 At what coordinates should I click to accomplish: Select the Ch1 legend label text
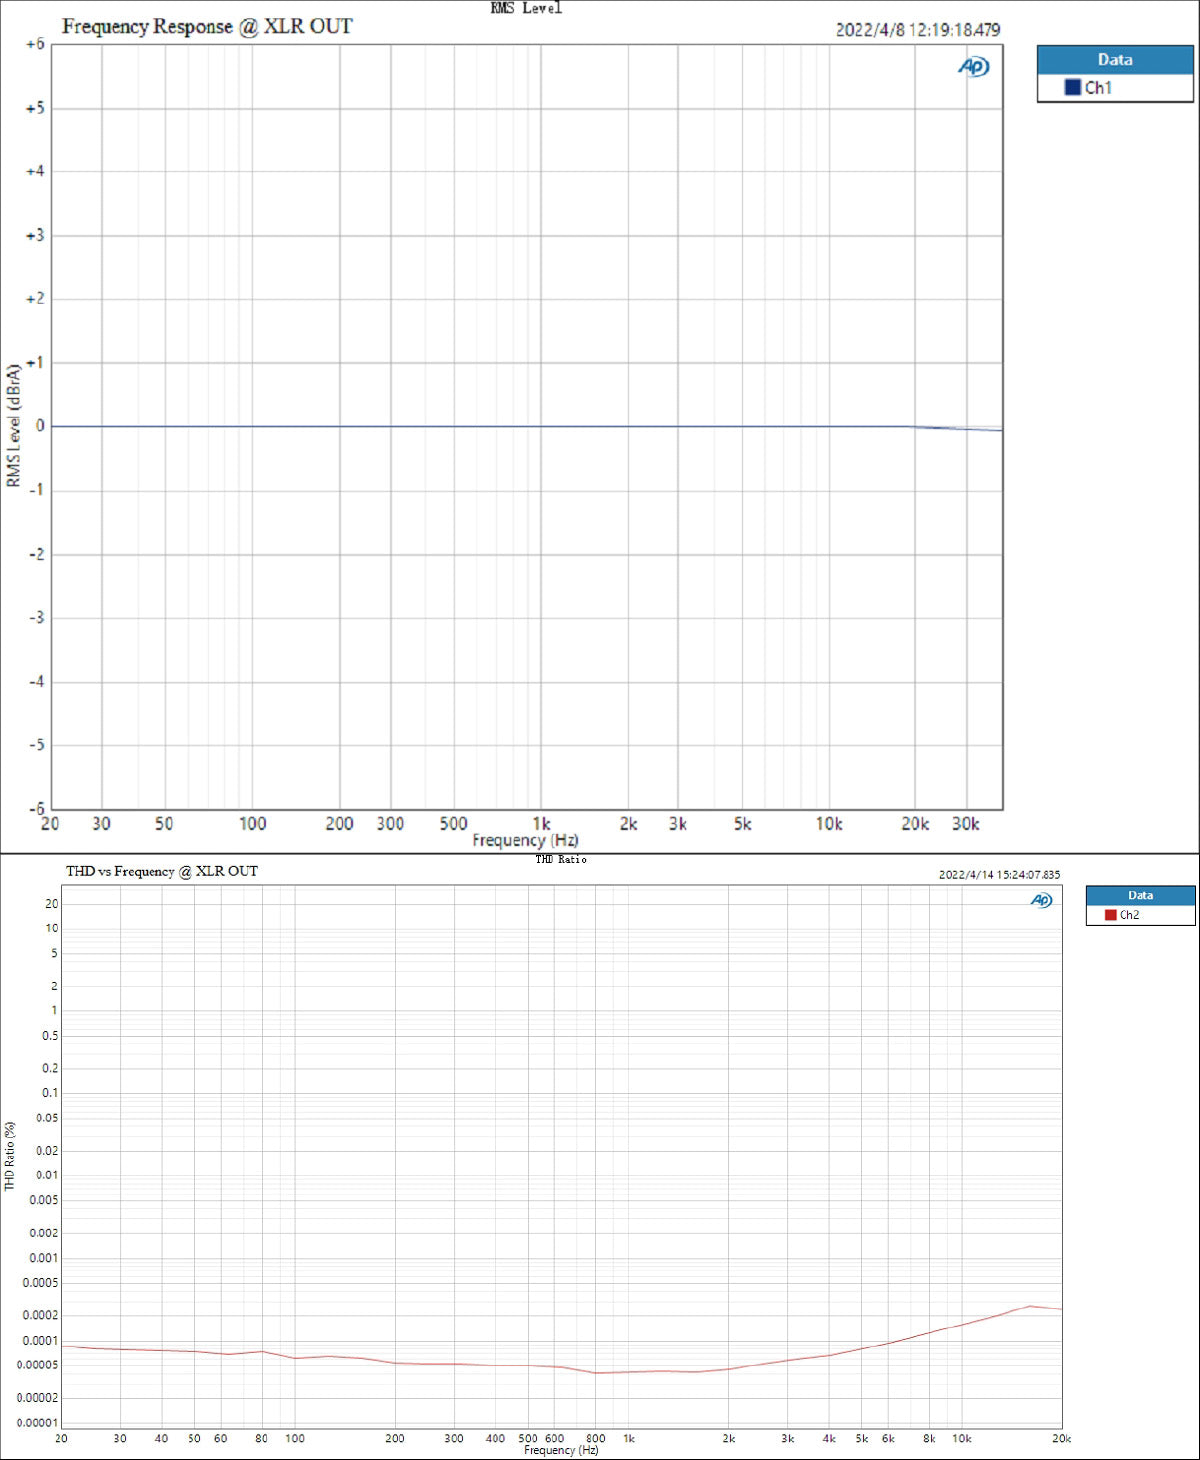point(1098,88)
